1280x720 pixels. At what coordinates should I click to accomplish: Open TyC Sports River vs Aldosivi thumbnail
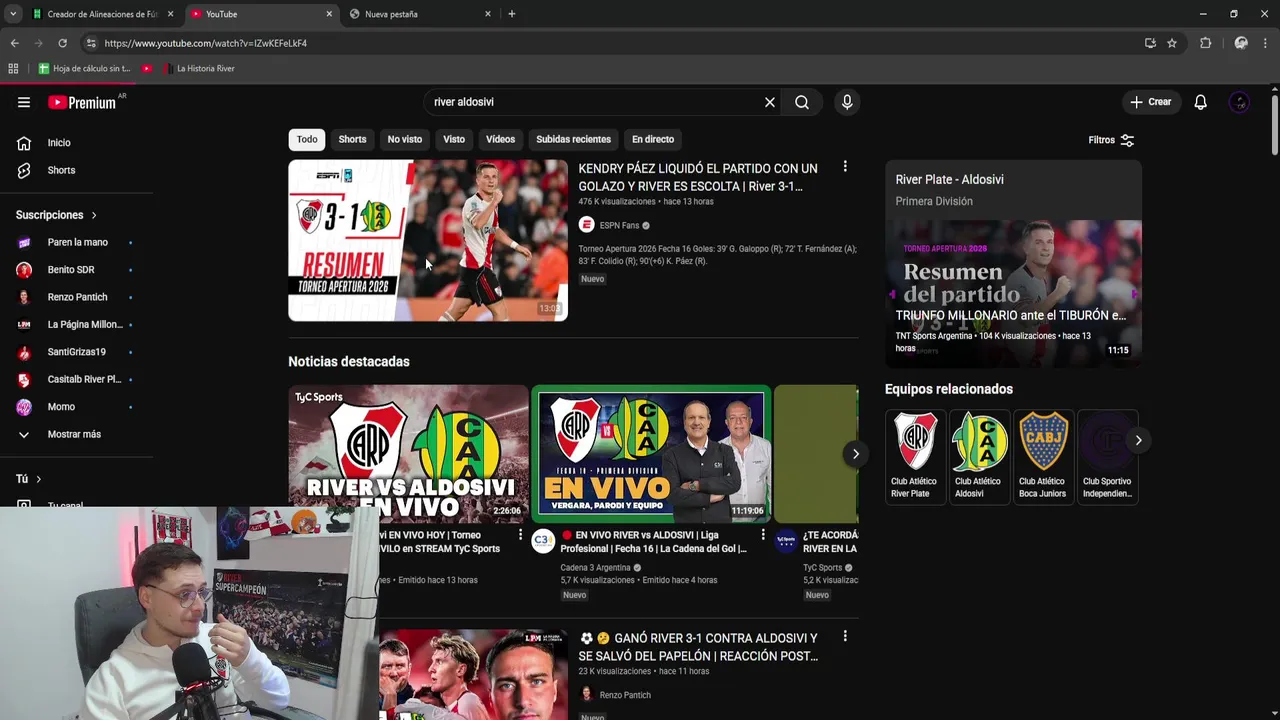coord(408,453)
